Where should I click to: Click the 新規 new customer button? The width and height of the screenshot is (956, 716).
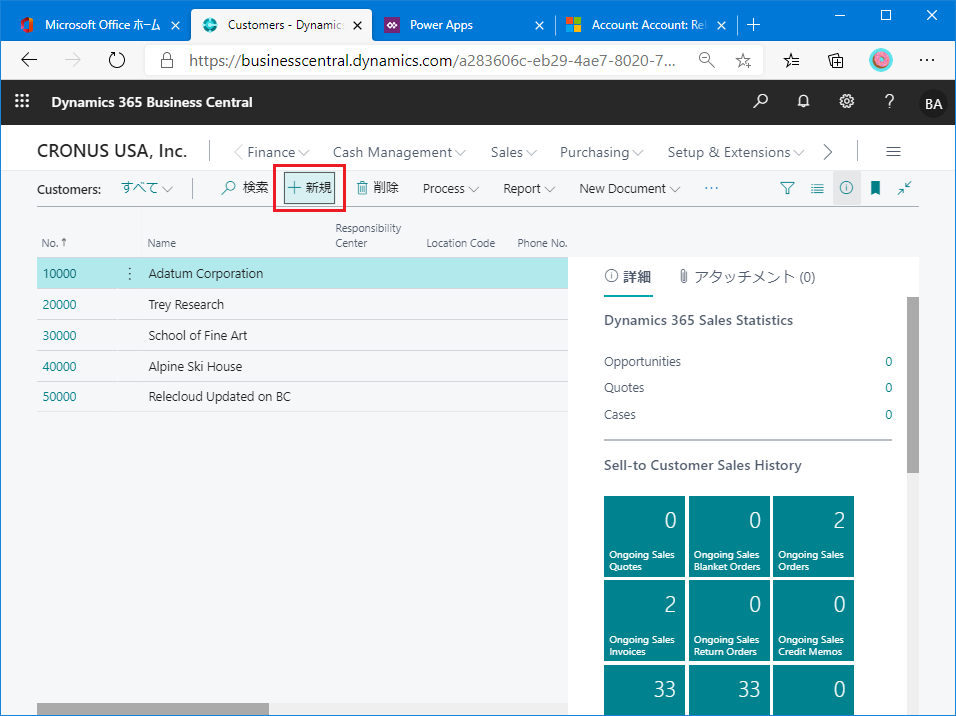coord(310,188)
